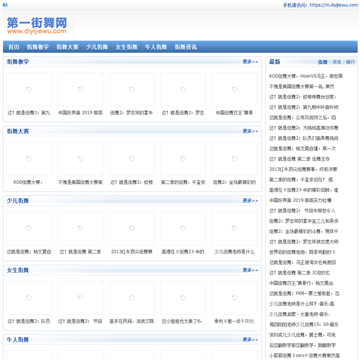Open the thumbnail above '不愧是美国街舞大赛第' in 街舞大赛

[x=80, y=159]
